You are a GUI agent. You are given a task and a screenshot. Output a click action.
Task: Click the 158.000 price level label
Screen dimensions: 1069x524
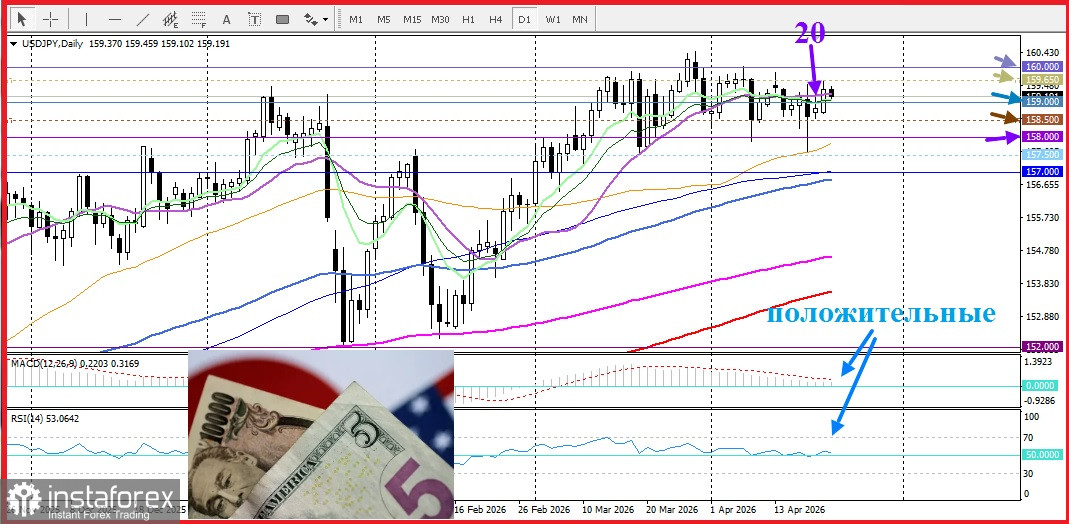(1043, 137)
